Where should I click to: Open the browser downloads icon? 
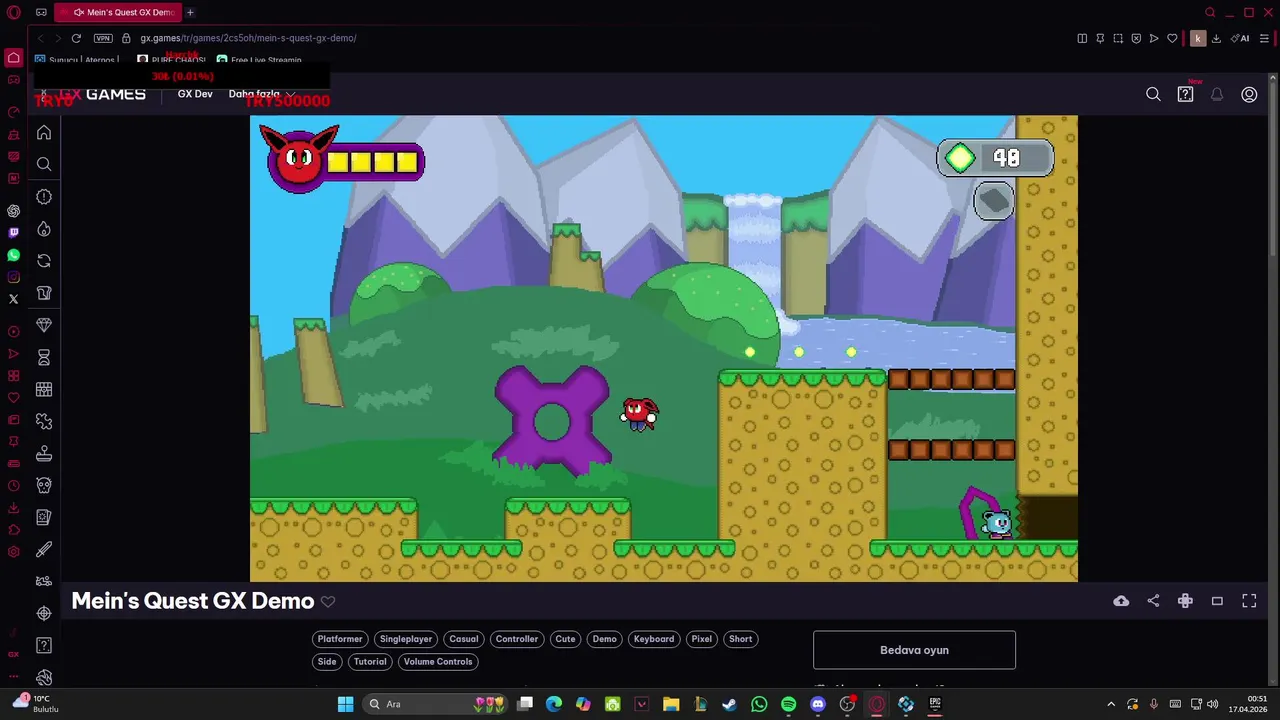point(1216,38)
